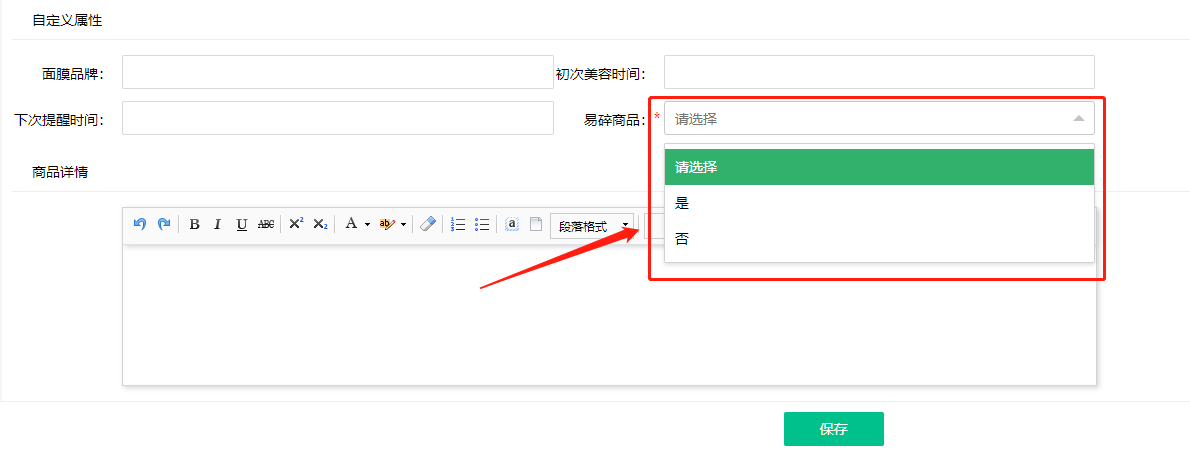Click the eraser clear-formatting icon
1190x451 pixels.
coord(428,224)
